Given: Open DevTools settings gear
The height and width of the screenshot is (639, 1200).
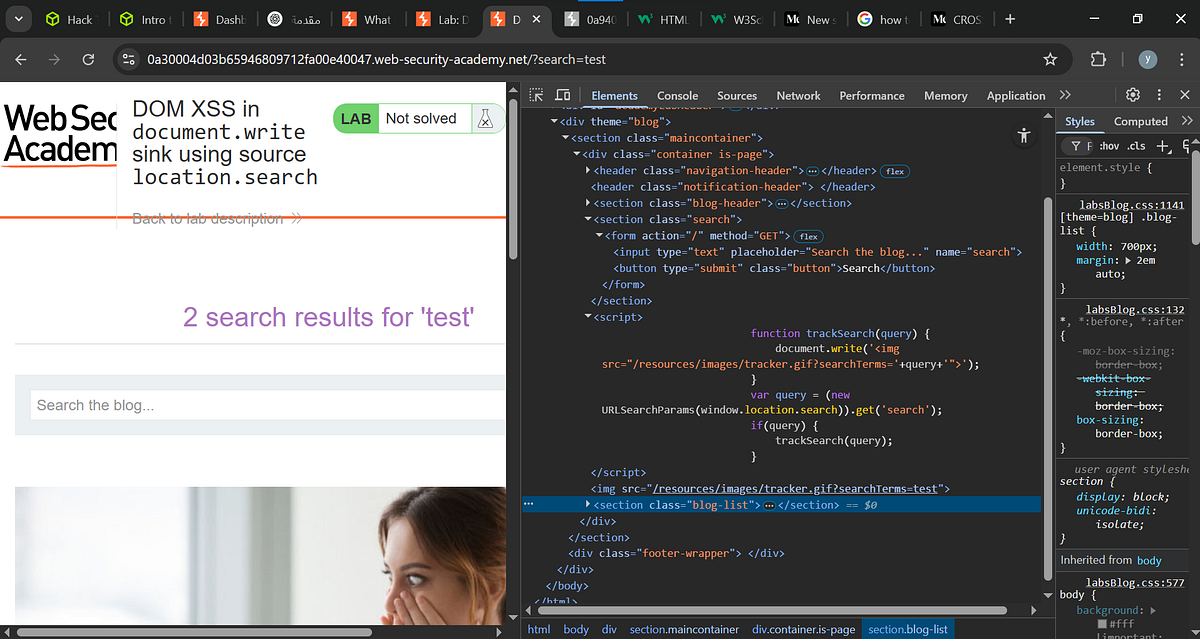Looking at the screenshot, I should [1133, 95].
